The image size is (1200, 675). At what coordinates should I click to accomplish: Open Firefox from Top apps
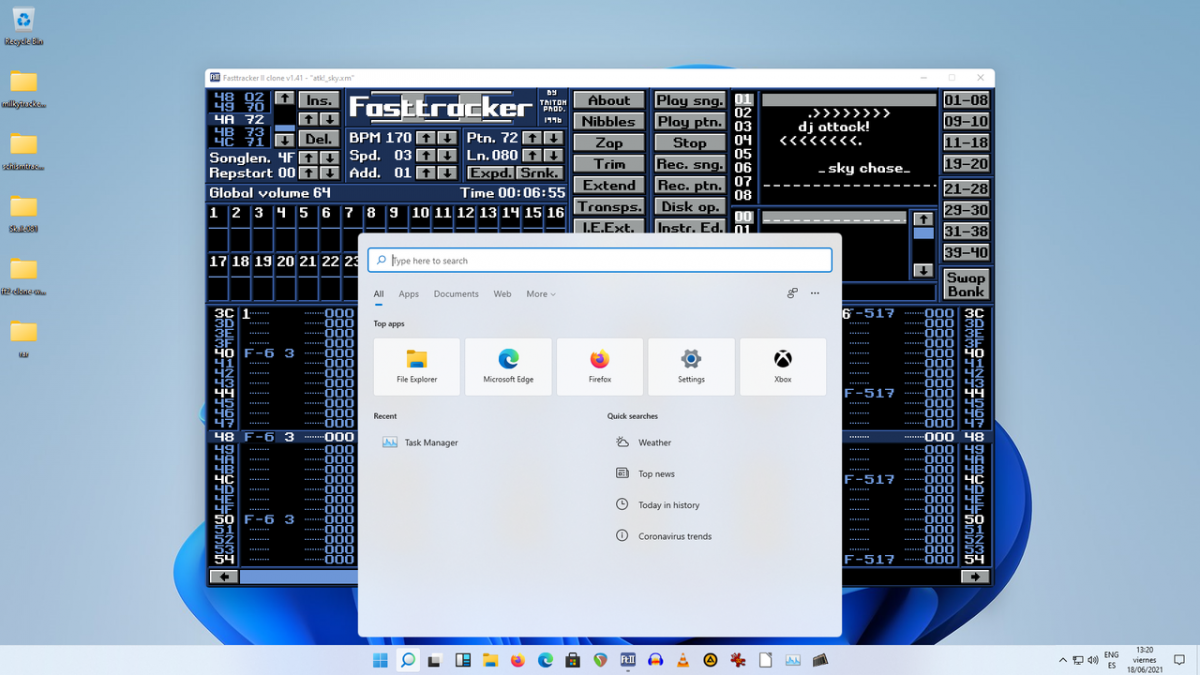click(600, 366)
